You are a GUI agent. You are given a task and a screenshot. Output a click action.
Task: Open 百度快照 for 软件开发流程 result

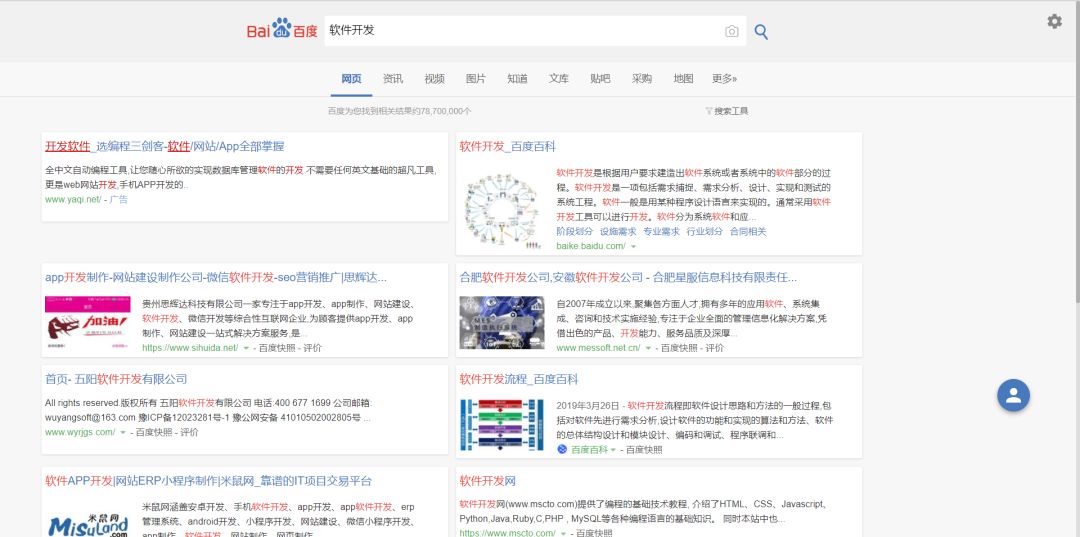tap(644, 450)
